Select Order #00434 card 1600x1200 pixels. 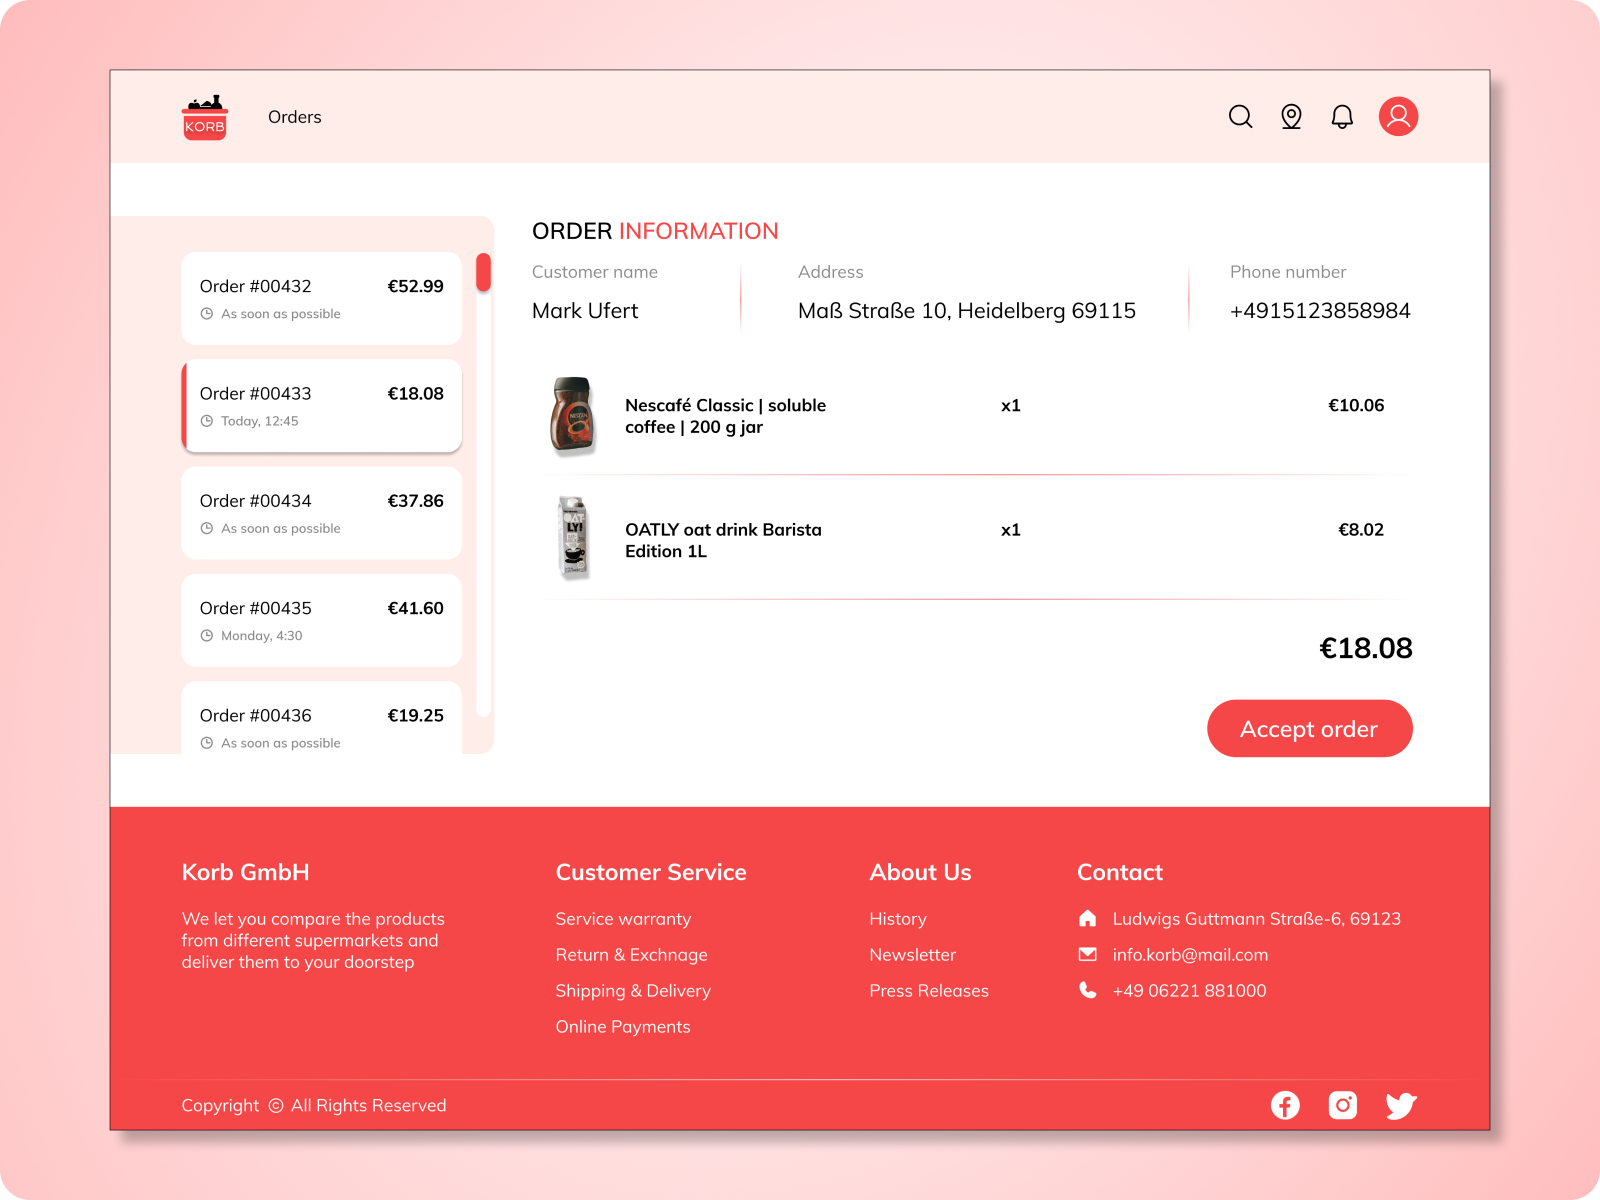[322, 513]
